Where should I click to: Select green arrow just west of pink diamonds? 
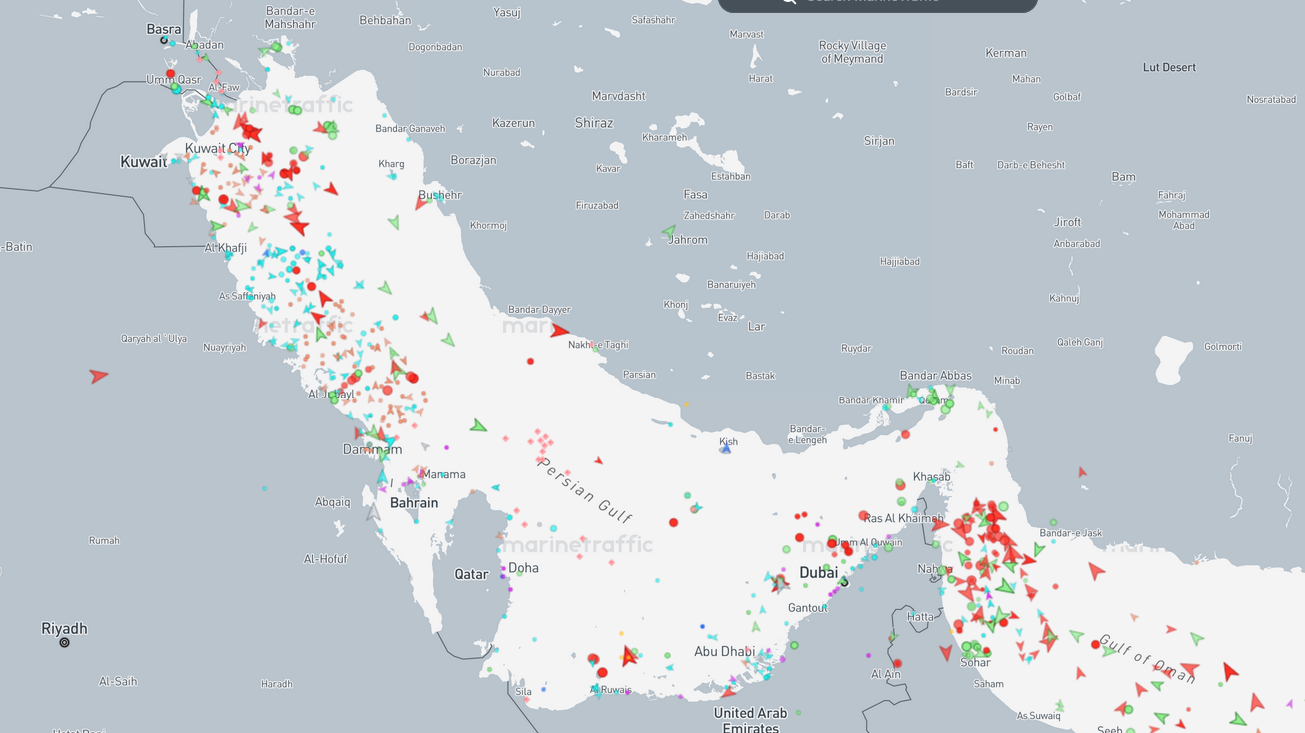(479, 426)
